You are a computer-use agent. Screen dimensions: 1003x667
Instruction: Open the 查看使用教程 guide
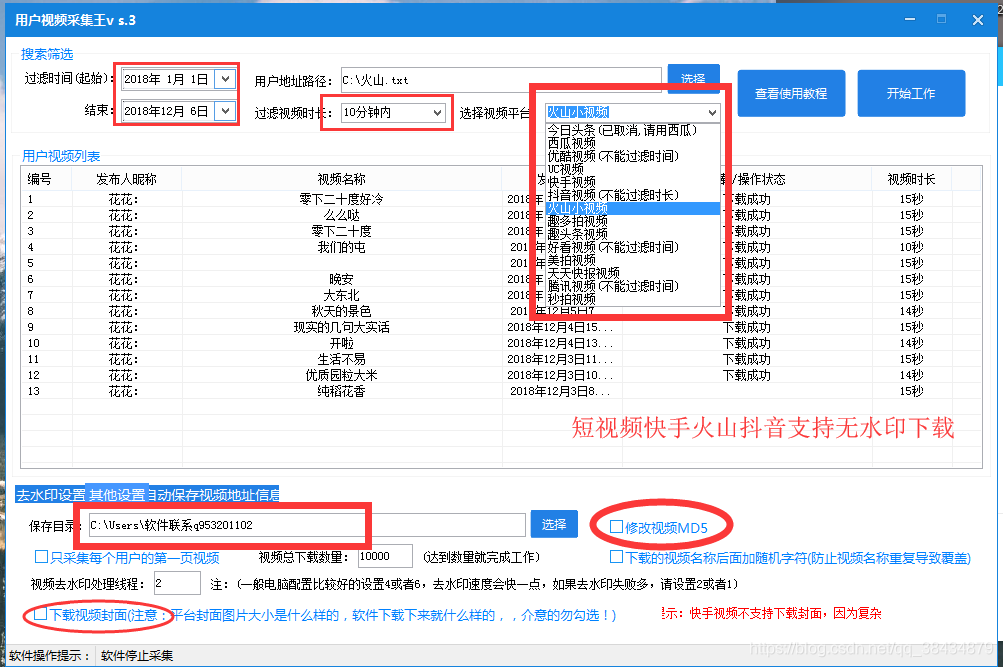pyautogui.click(x=790, y=92)
